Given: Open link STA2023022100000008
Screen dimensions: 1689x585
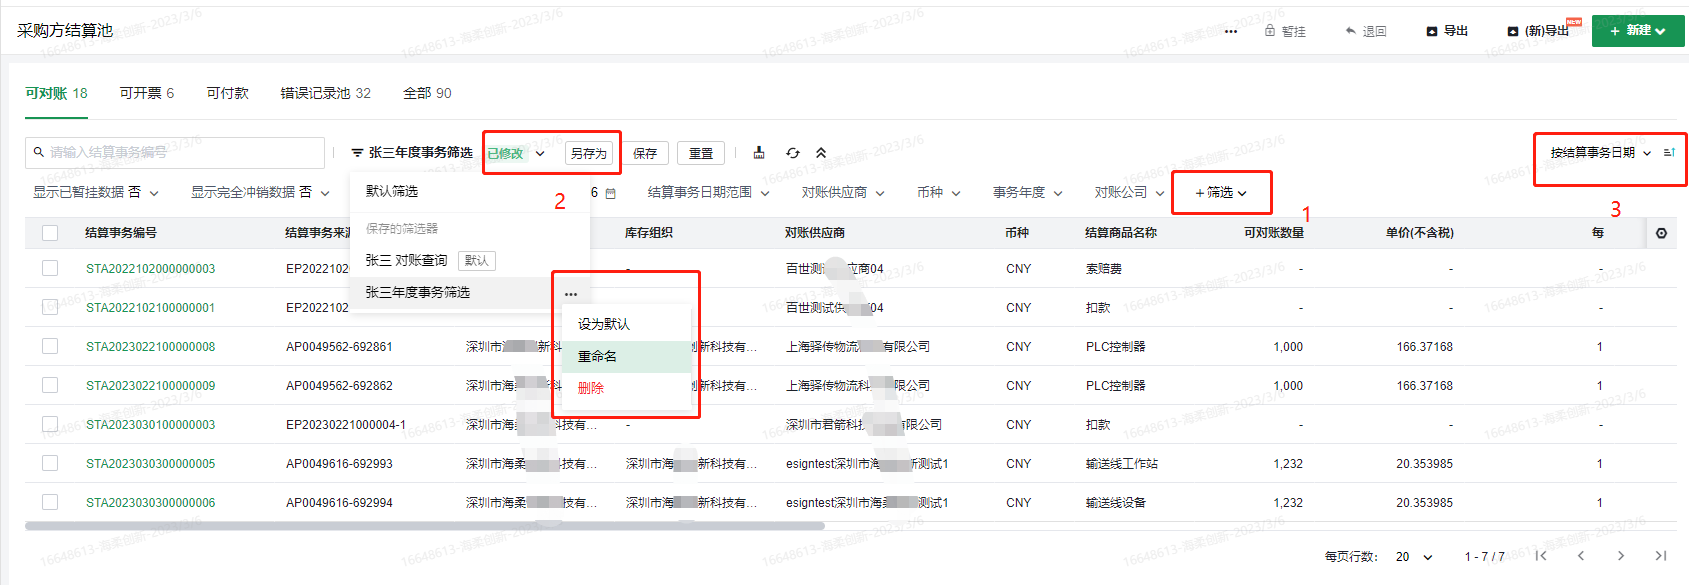Looking at the screenshot, I should 150,347.
